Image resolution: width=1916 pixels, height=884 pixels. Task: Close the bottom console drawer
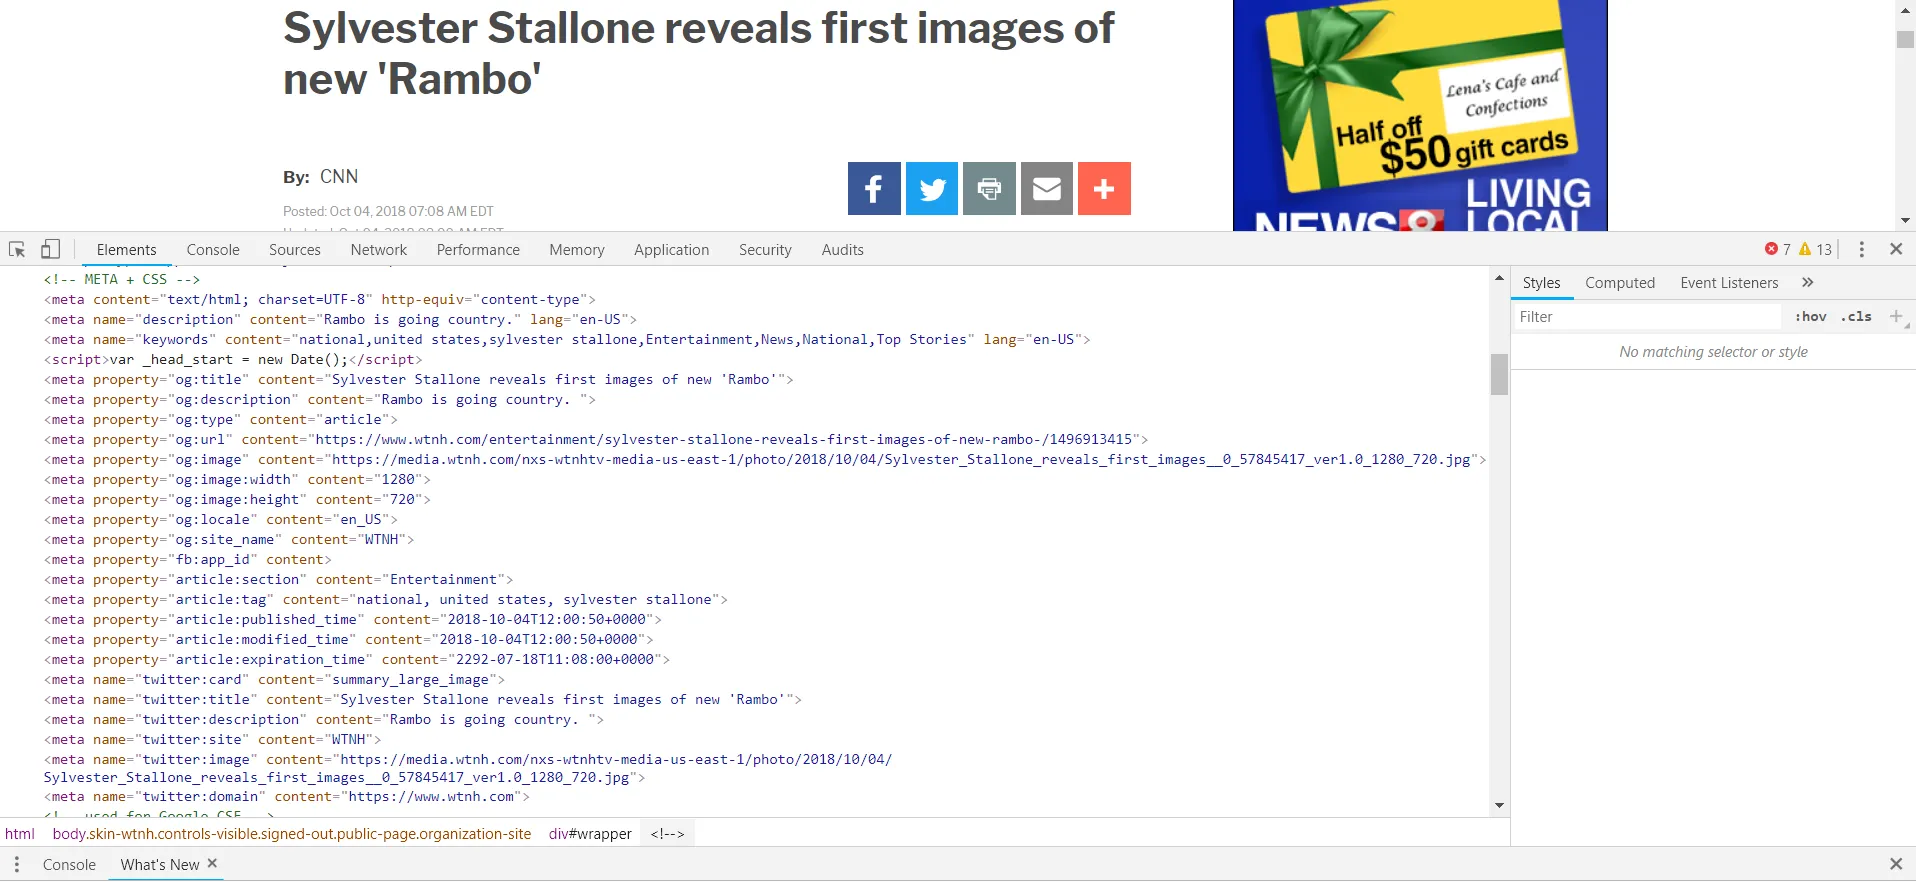[x=1896, y=864]
